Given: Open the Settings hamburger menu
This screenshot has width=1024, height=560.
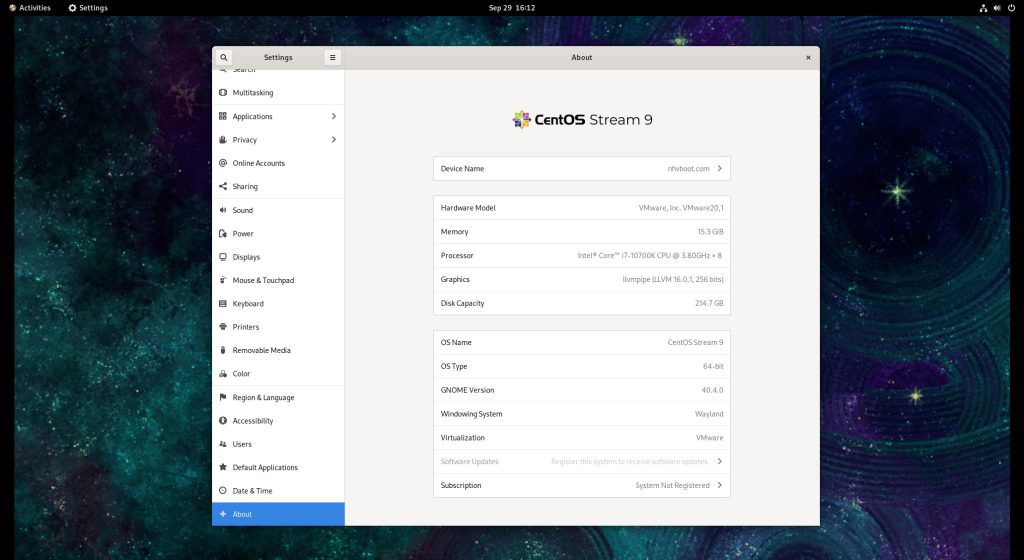Looking at the screenshot, I should click(x=332, y=57).
